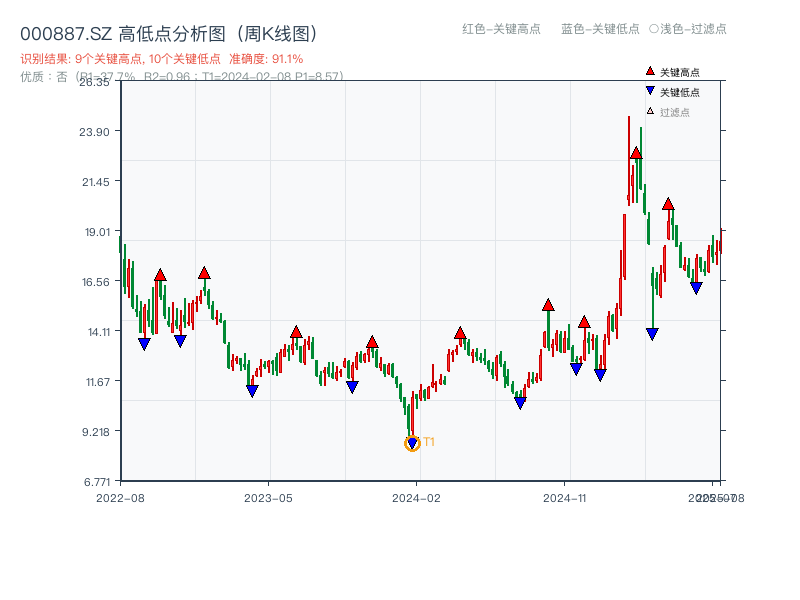Image resolution: width=800 pixels, height=600 pixels.
Task: Click the 6.771 y-axis label
Action: (96, 482)
